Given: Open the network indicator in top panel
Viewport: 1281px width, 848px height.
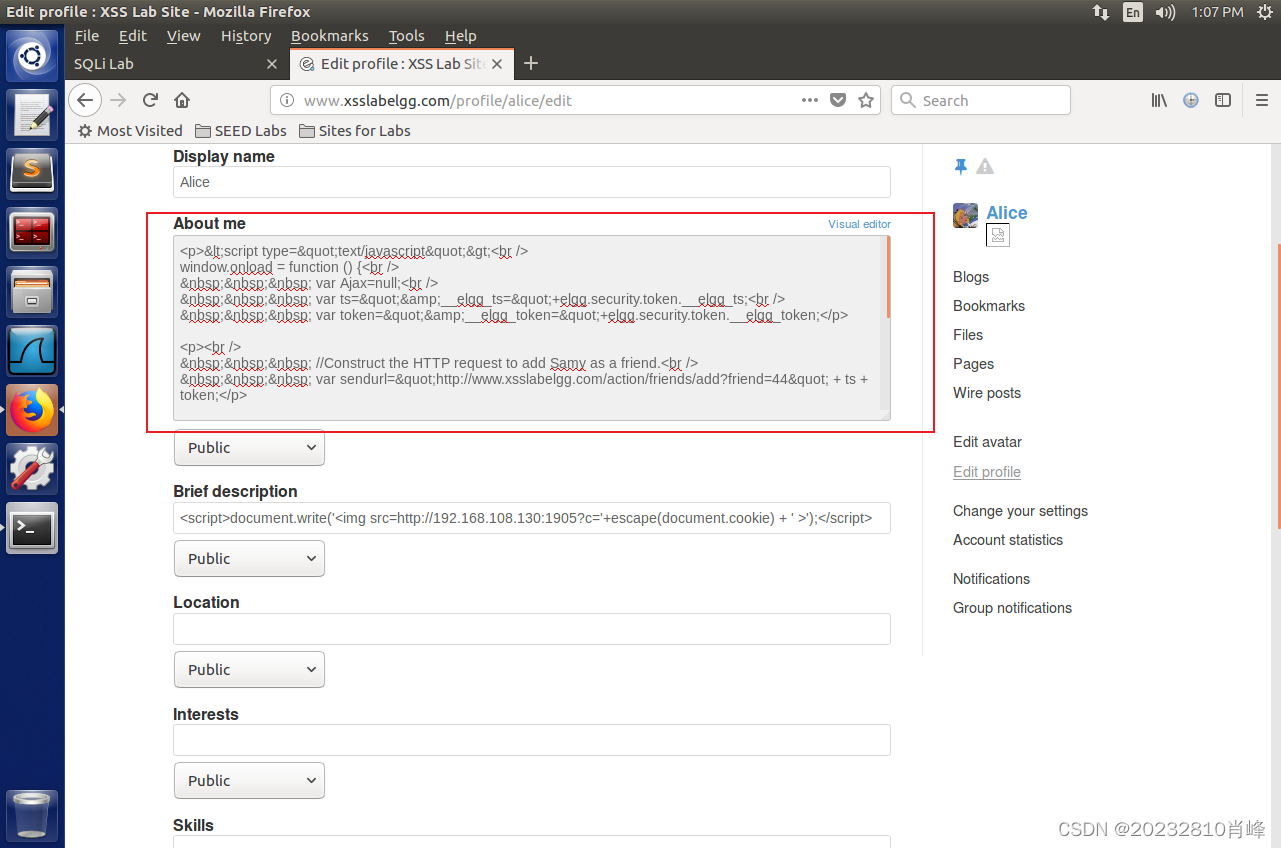Looking at the screenshot, I should pos(1100,12).
